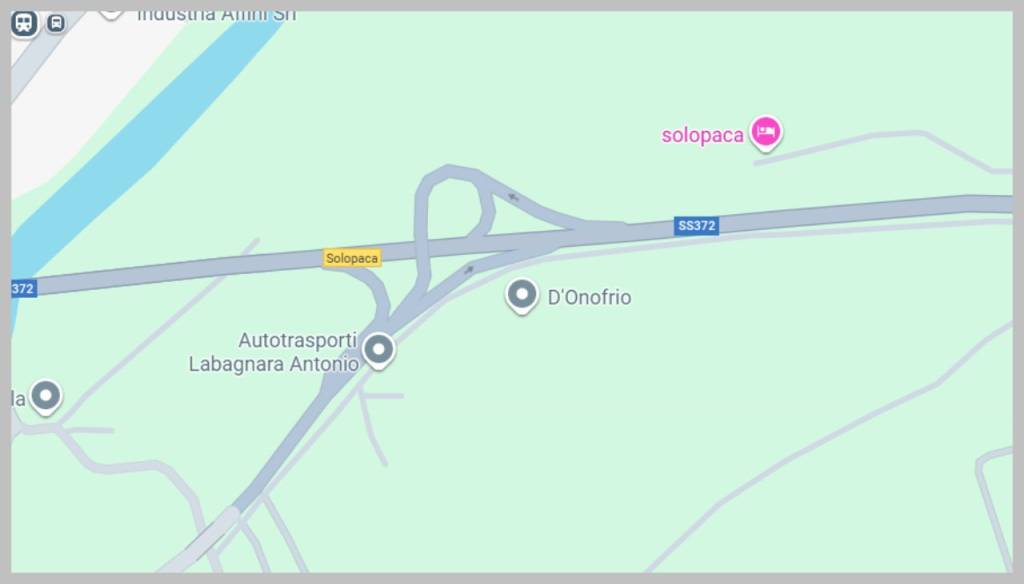This screenshot has height=584, width=1024.
Task: Click the small bus stop icon
Action: click(56, 24)
